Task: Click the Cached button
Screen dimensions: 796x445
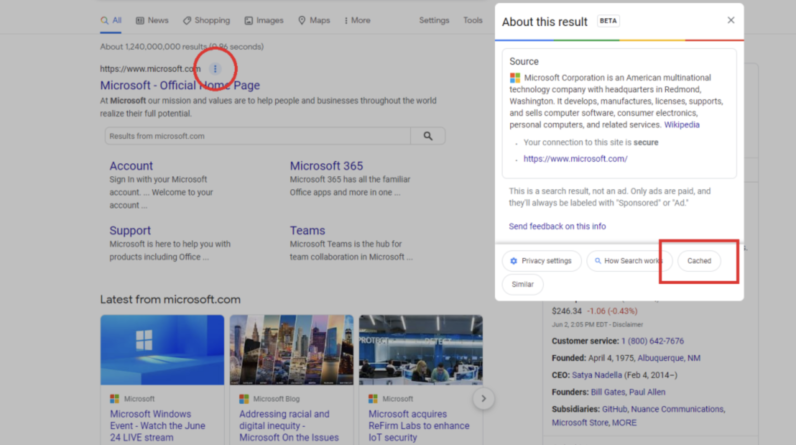Action: [699, 261]
